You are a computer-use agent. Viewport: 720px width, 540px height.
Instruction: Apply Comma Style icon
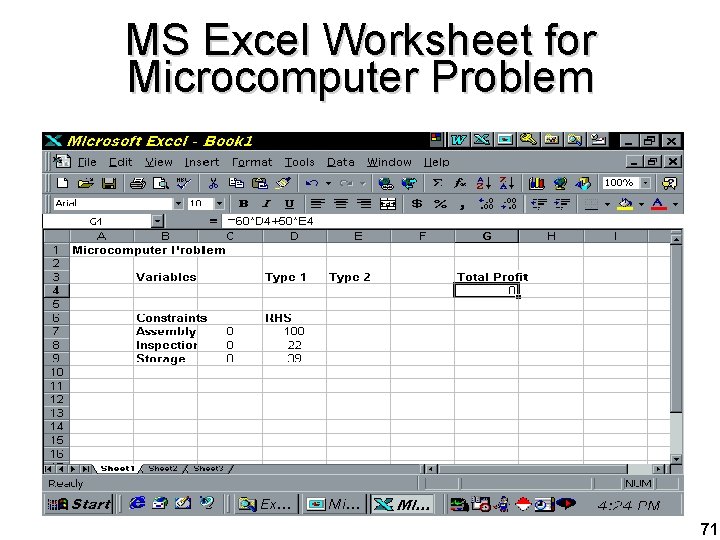coord(462,205)
